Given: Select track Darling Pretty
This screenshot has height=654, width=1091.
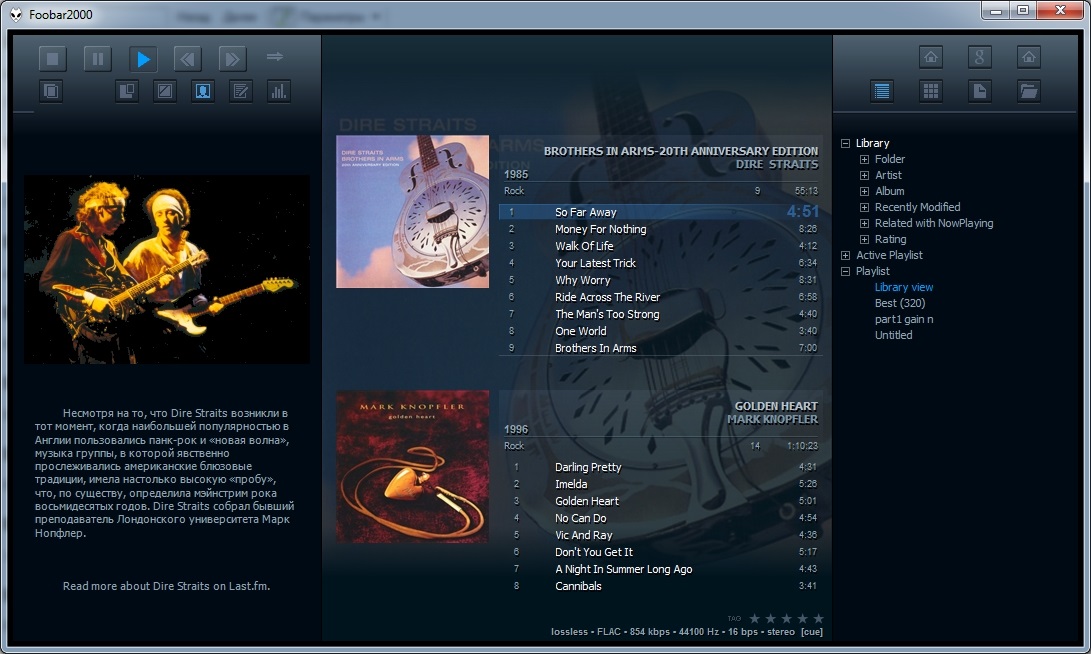Looking at the screenshot, I should pos(660,467).
